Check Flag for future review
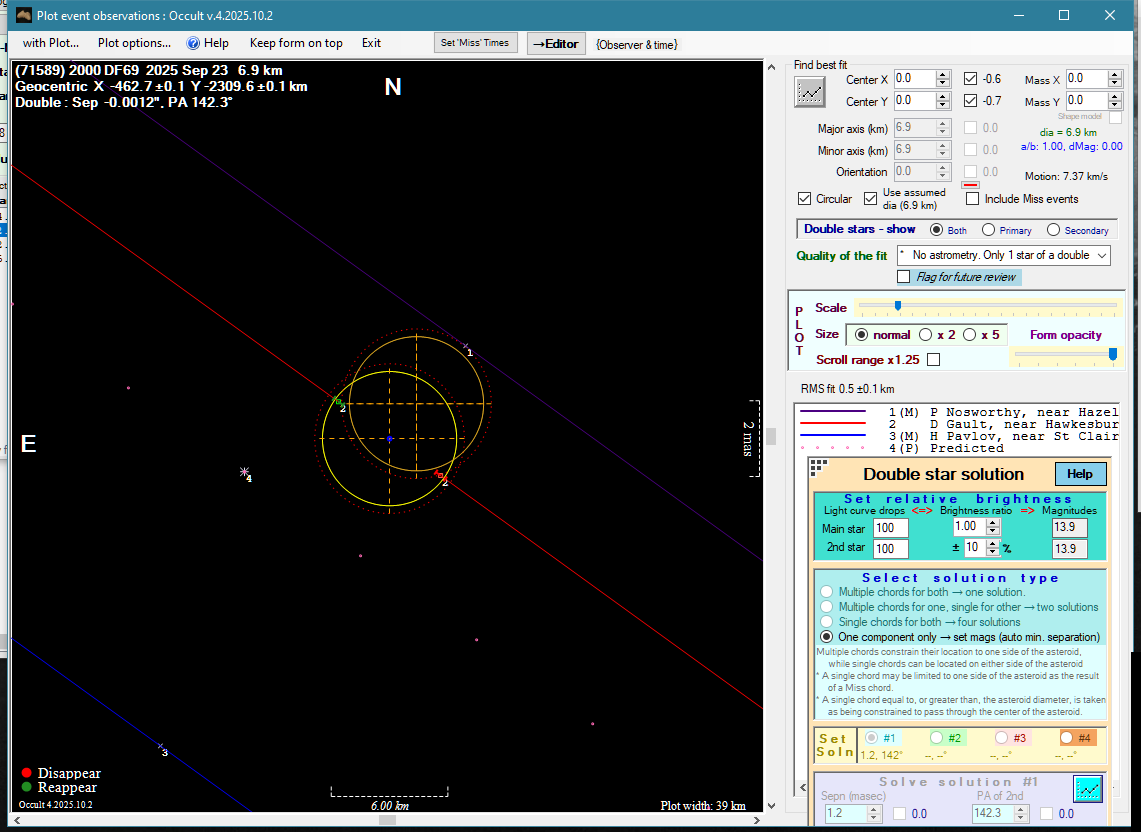This screenshot has width=1141, height=834. click(904, 277)
